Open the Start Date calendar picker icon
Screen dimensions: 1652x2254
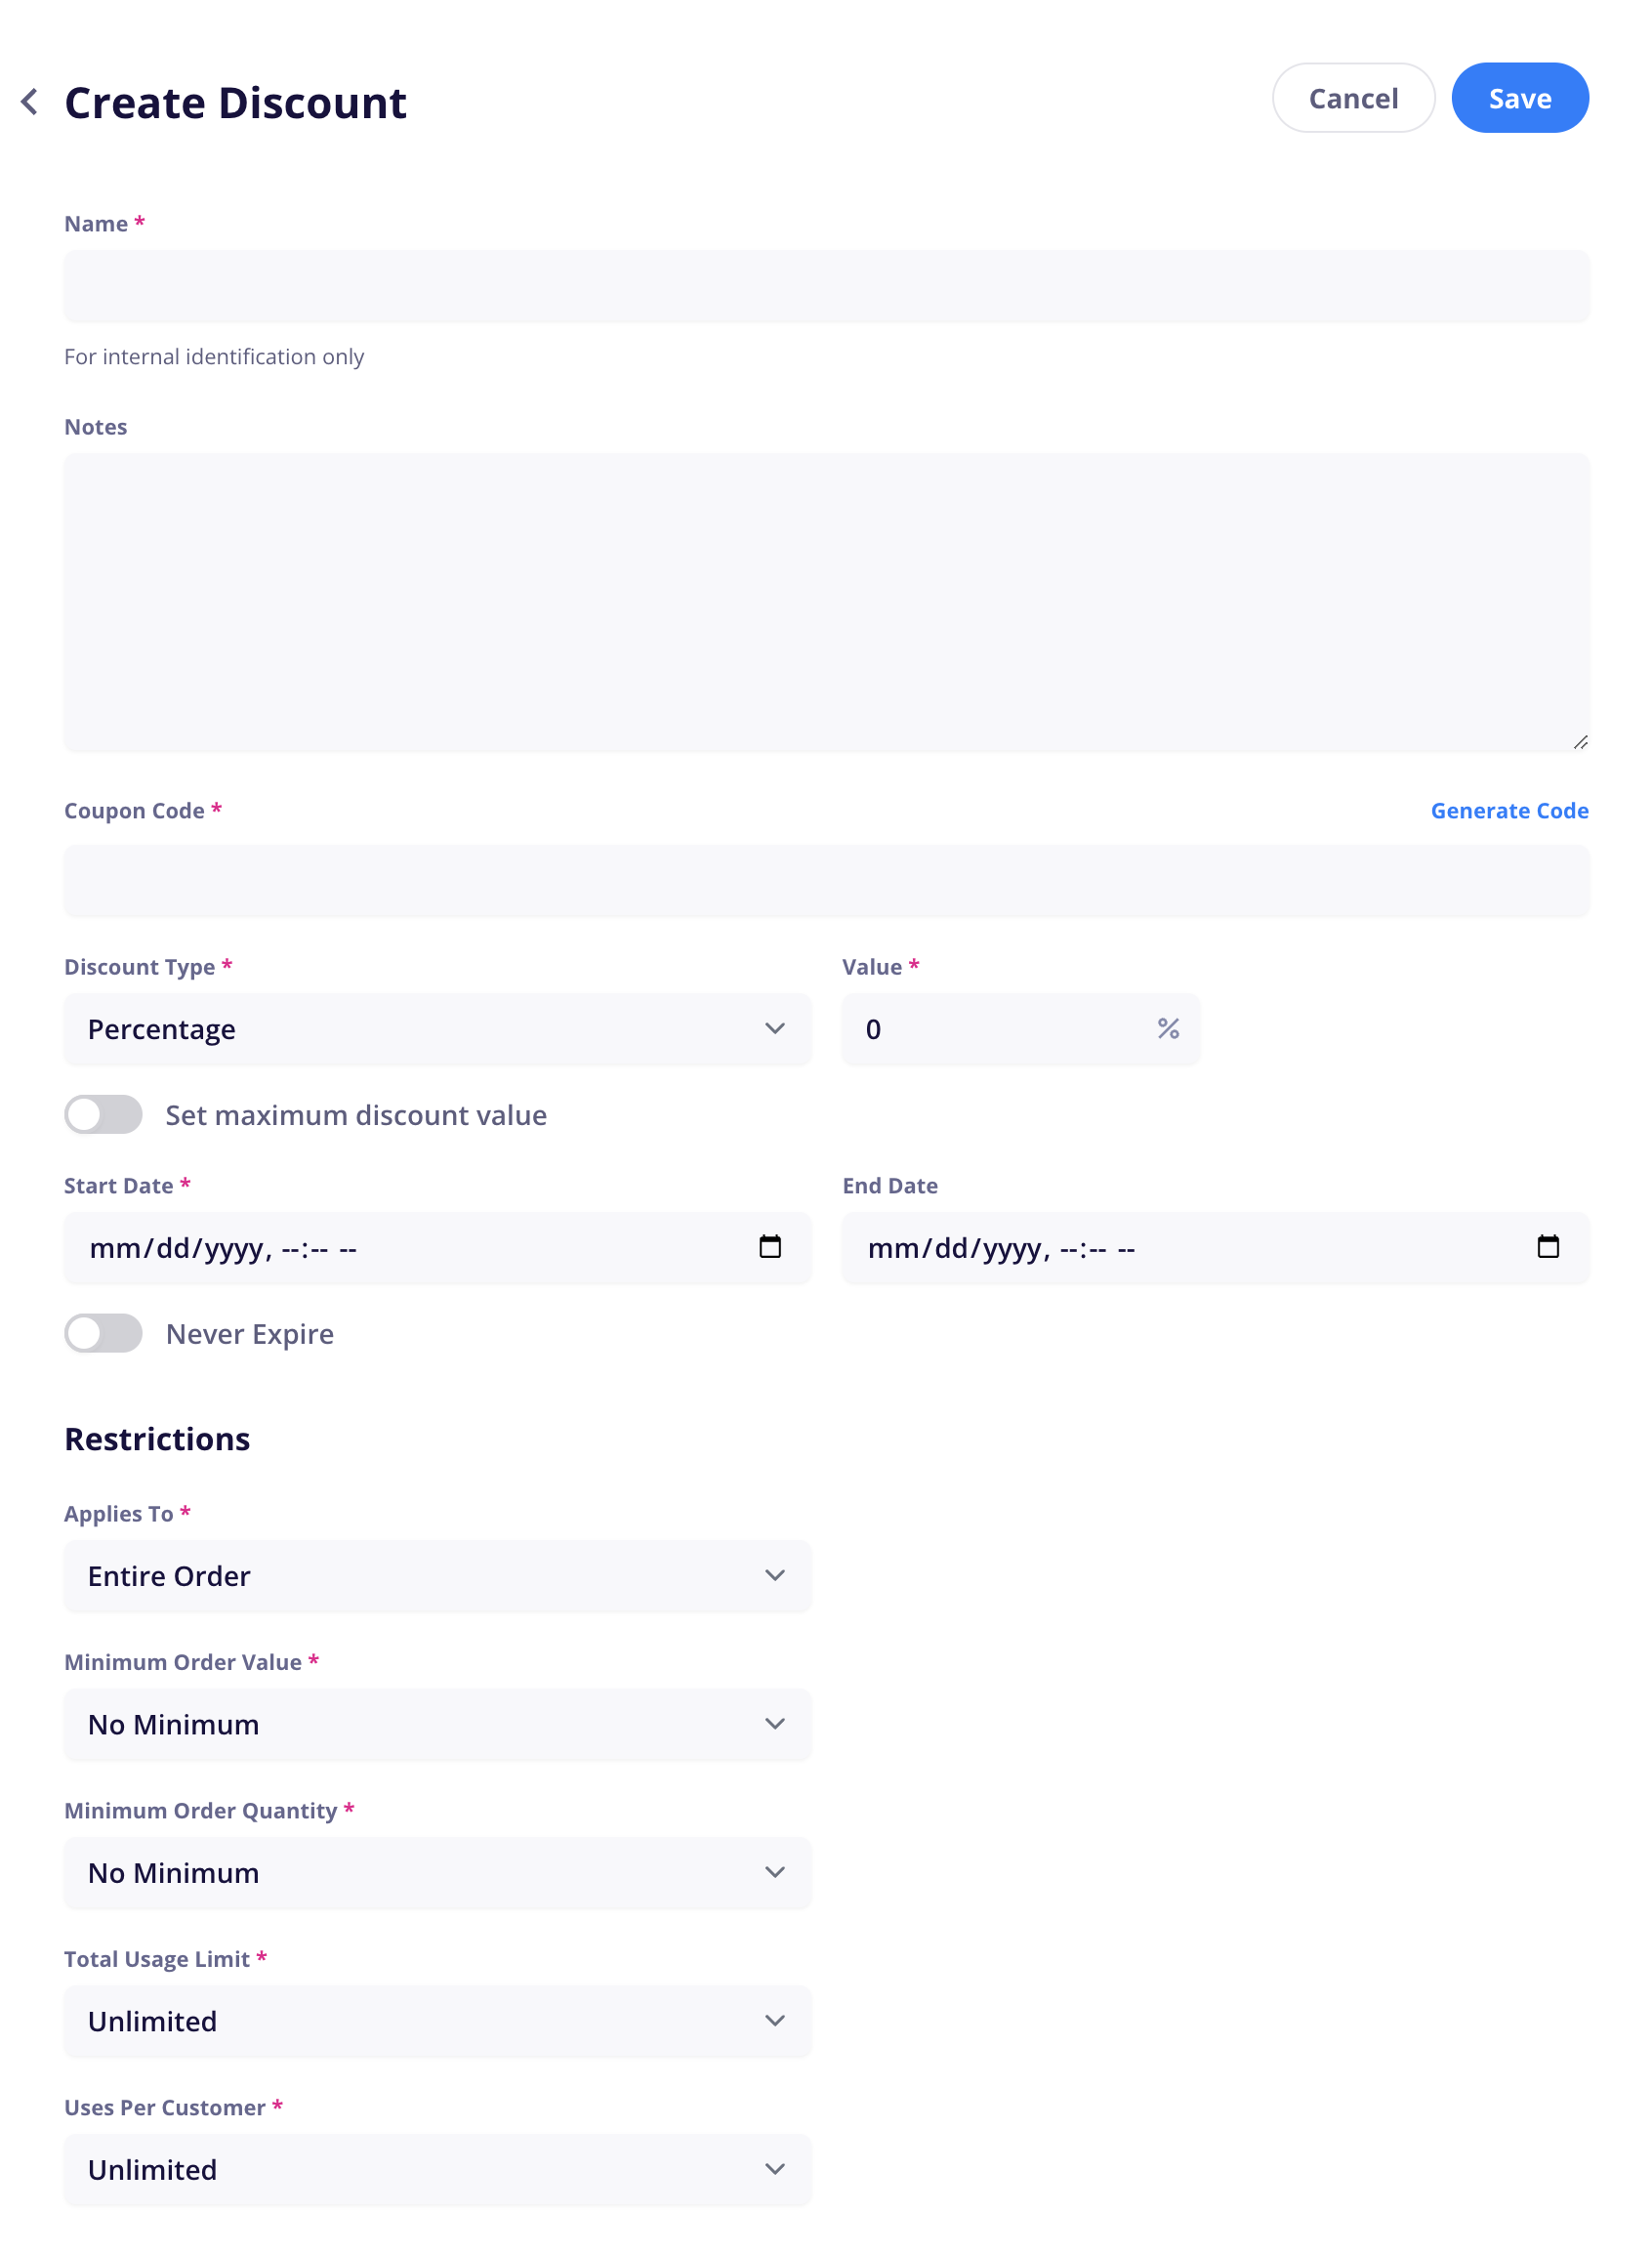[x=769, y=1246]
